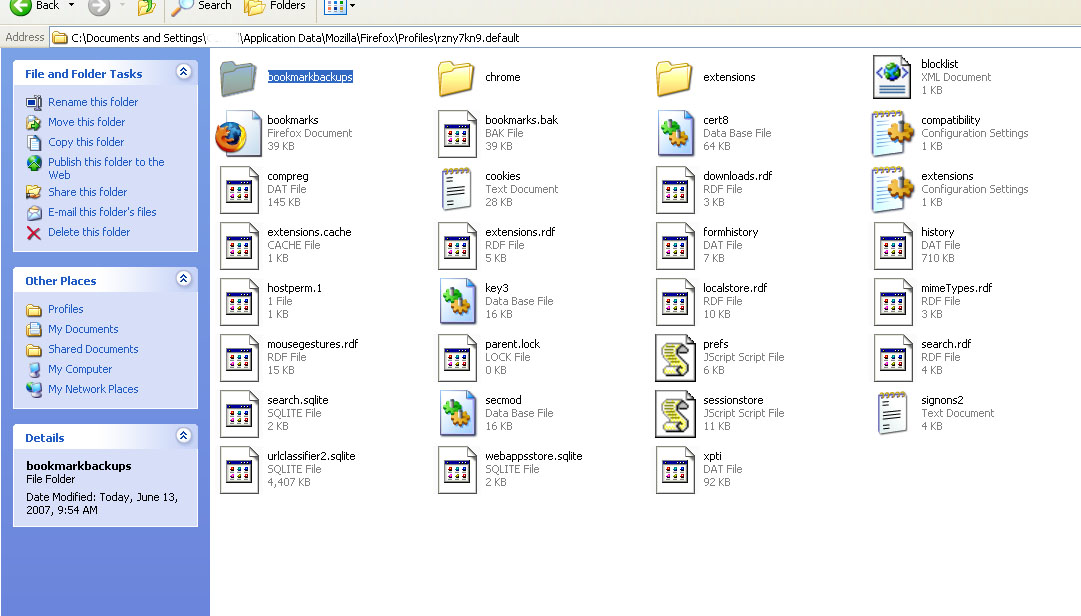Select the cookies Text Document icon
This screenshot has width=1081, height=616.
pos(457,190)
